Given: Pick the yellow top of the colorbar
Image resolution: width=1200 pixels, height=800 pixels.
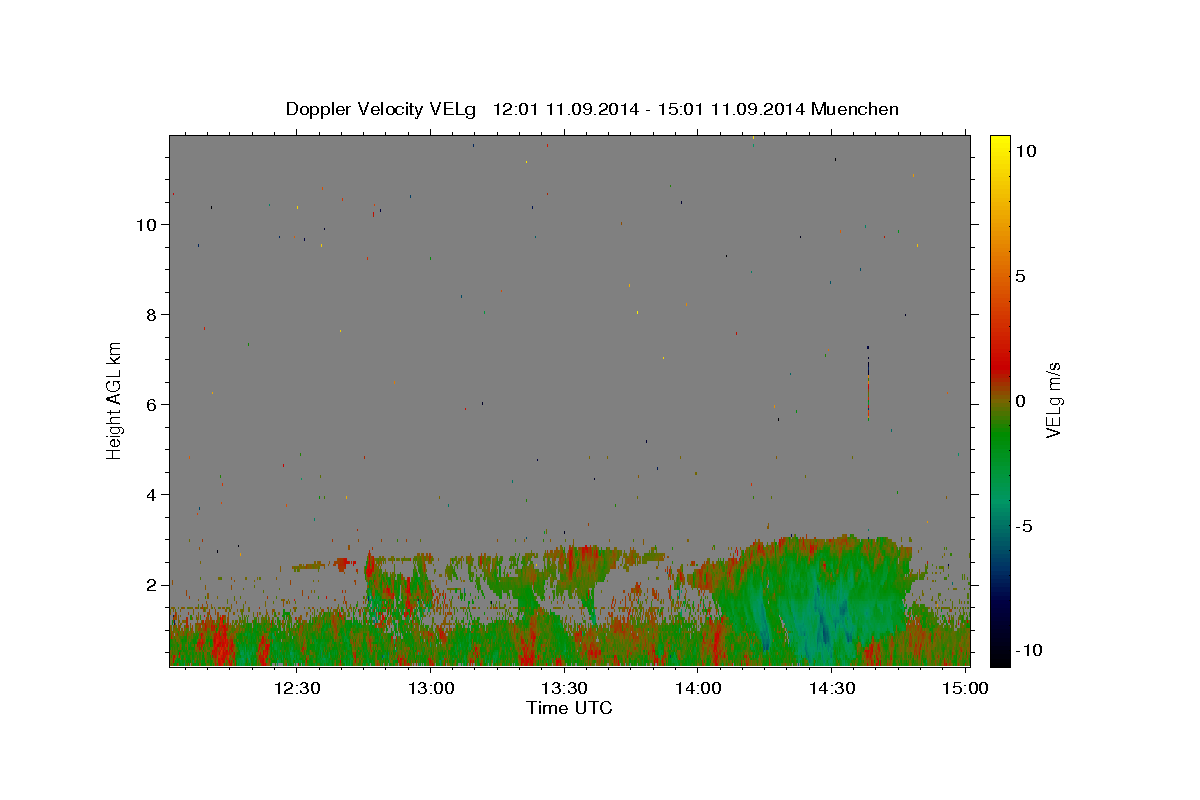Looking at the screenshot, I should [1000, 145].
